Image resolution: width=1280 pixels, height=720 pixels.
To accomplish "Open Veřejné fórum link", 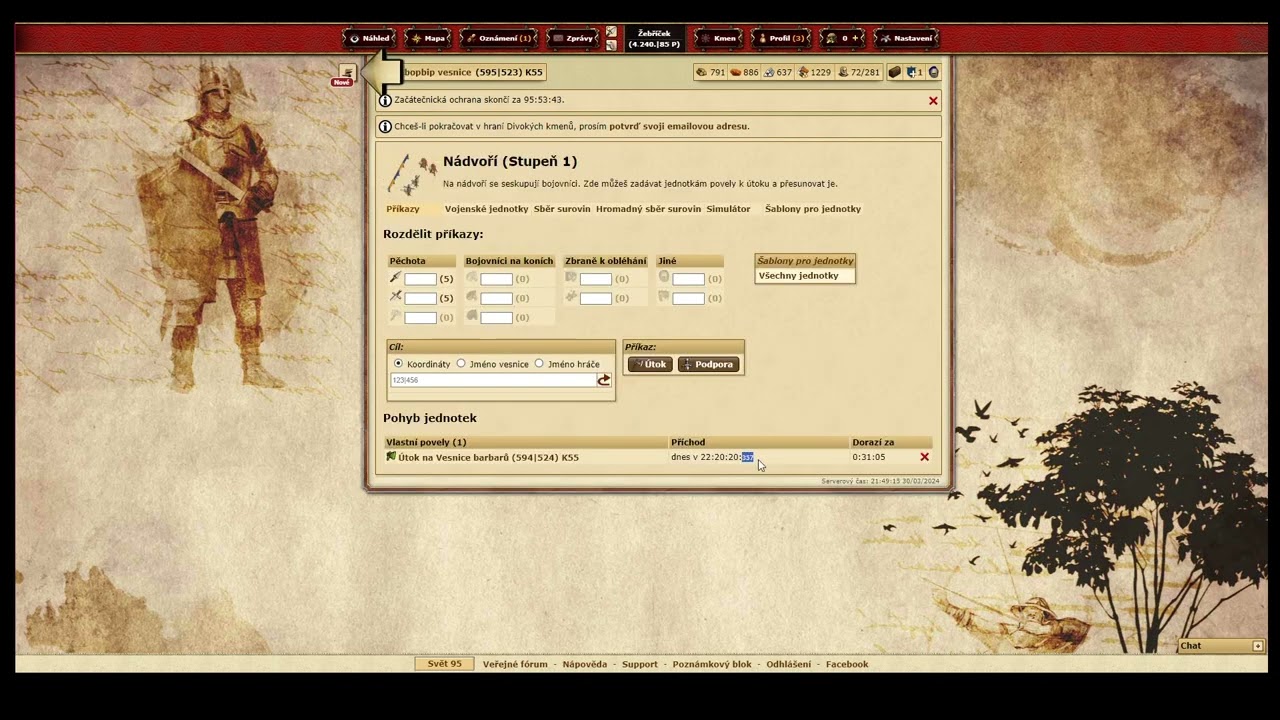I will (x=515, y=664).
